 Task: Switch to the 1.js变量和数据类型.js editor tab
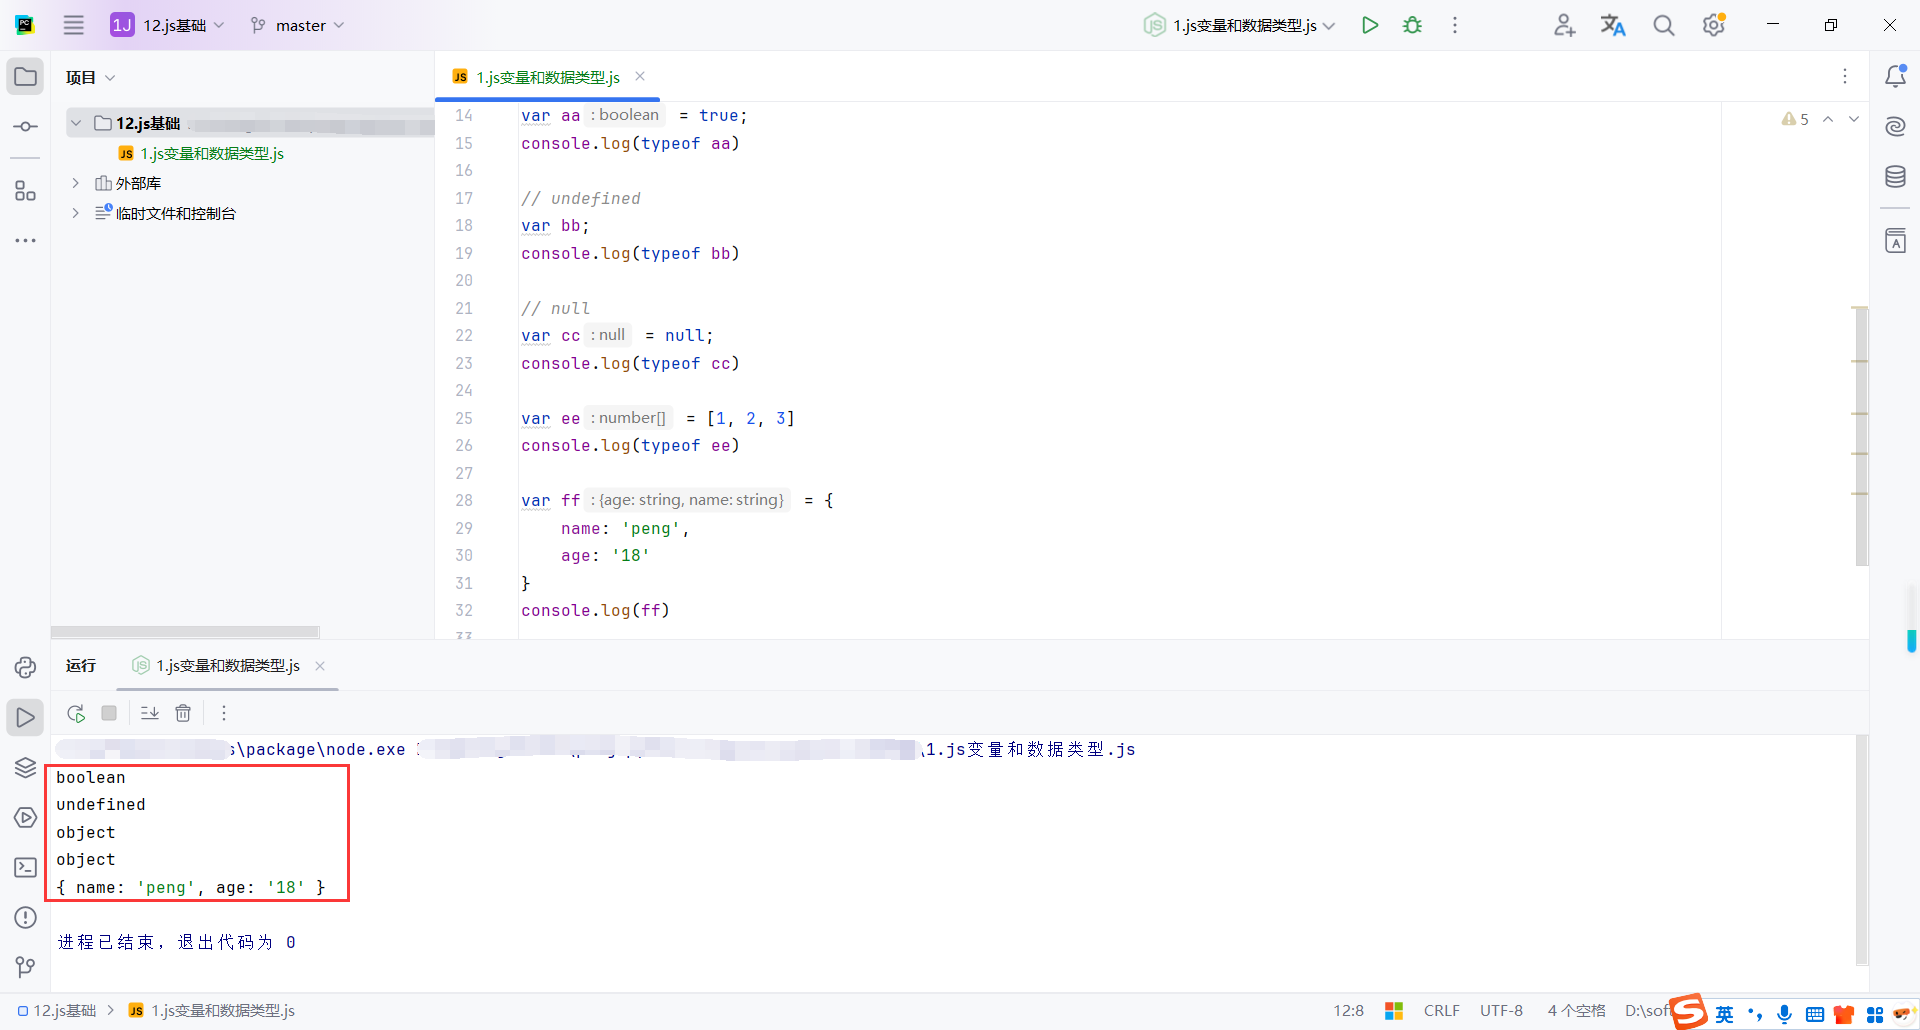pos(547,77)
